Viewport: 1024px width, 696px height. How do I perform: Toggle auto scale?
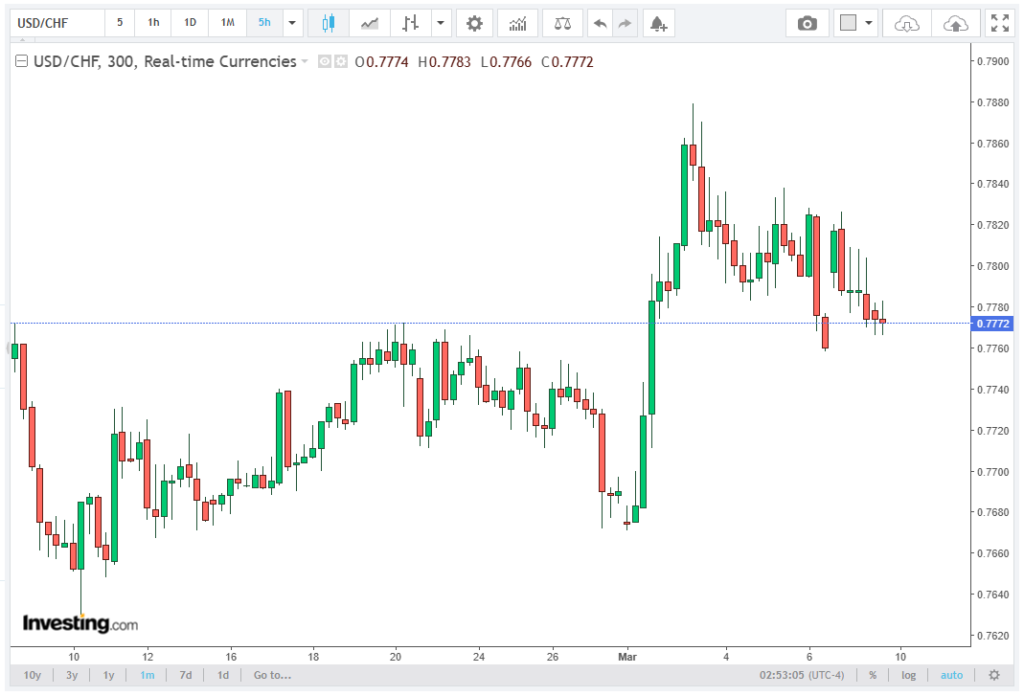[952, 675]
